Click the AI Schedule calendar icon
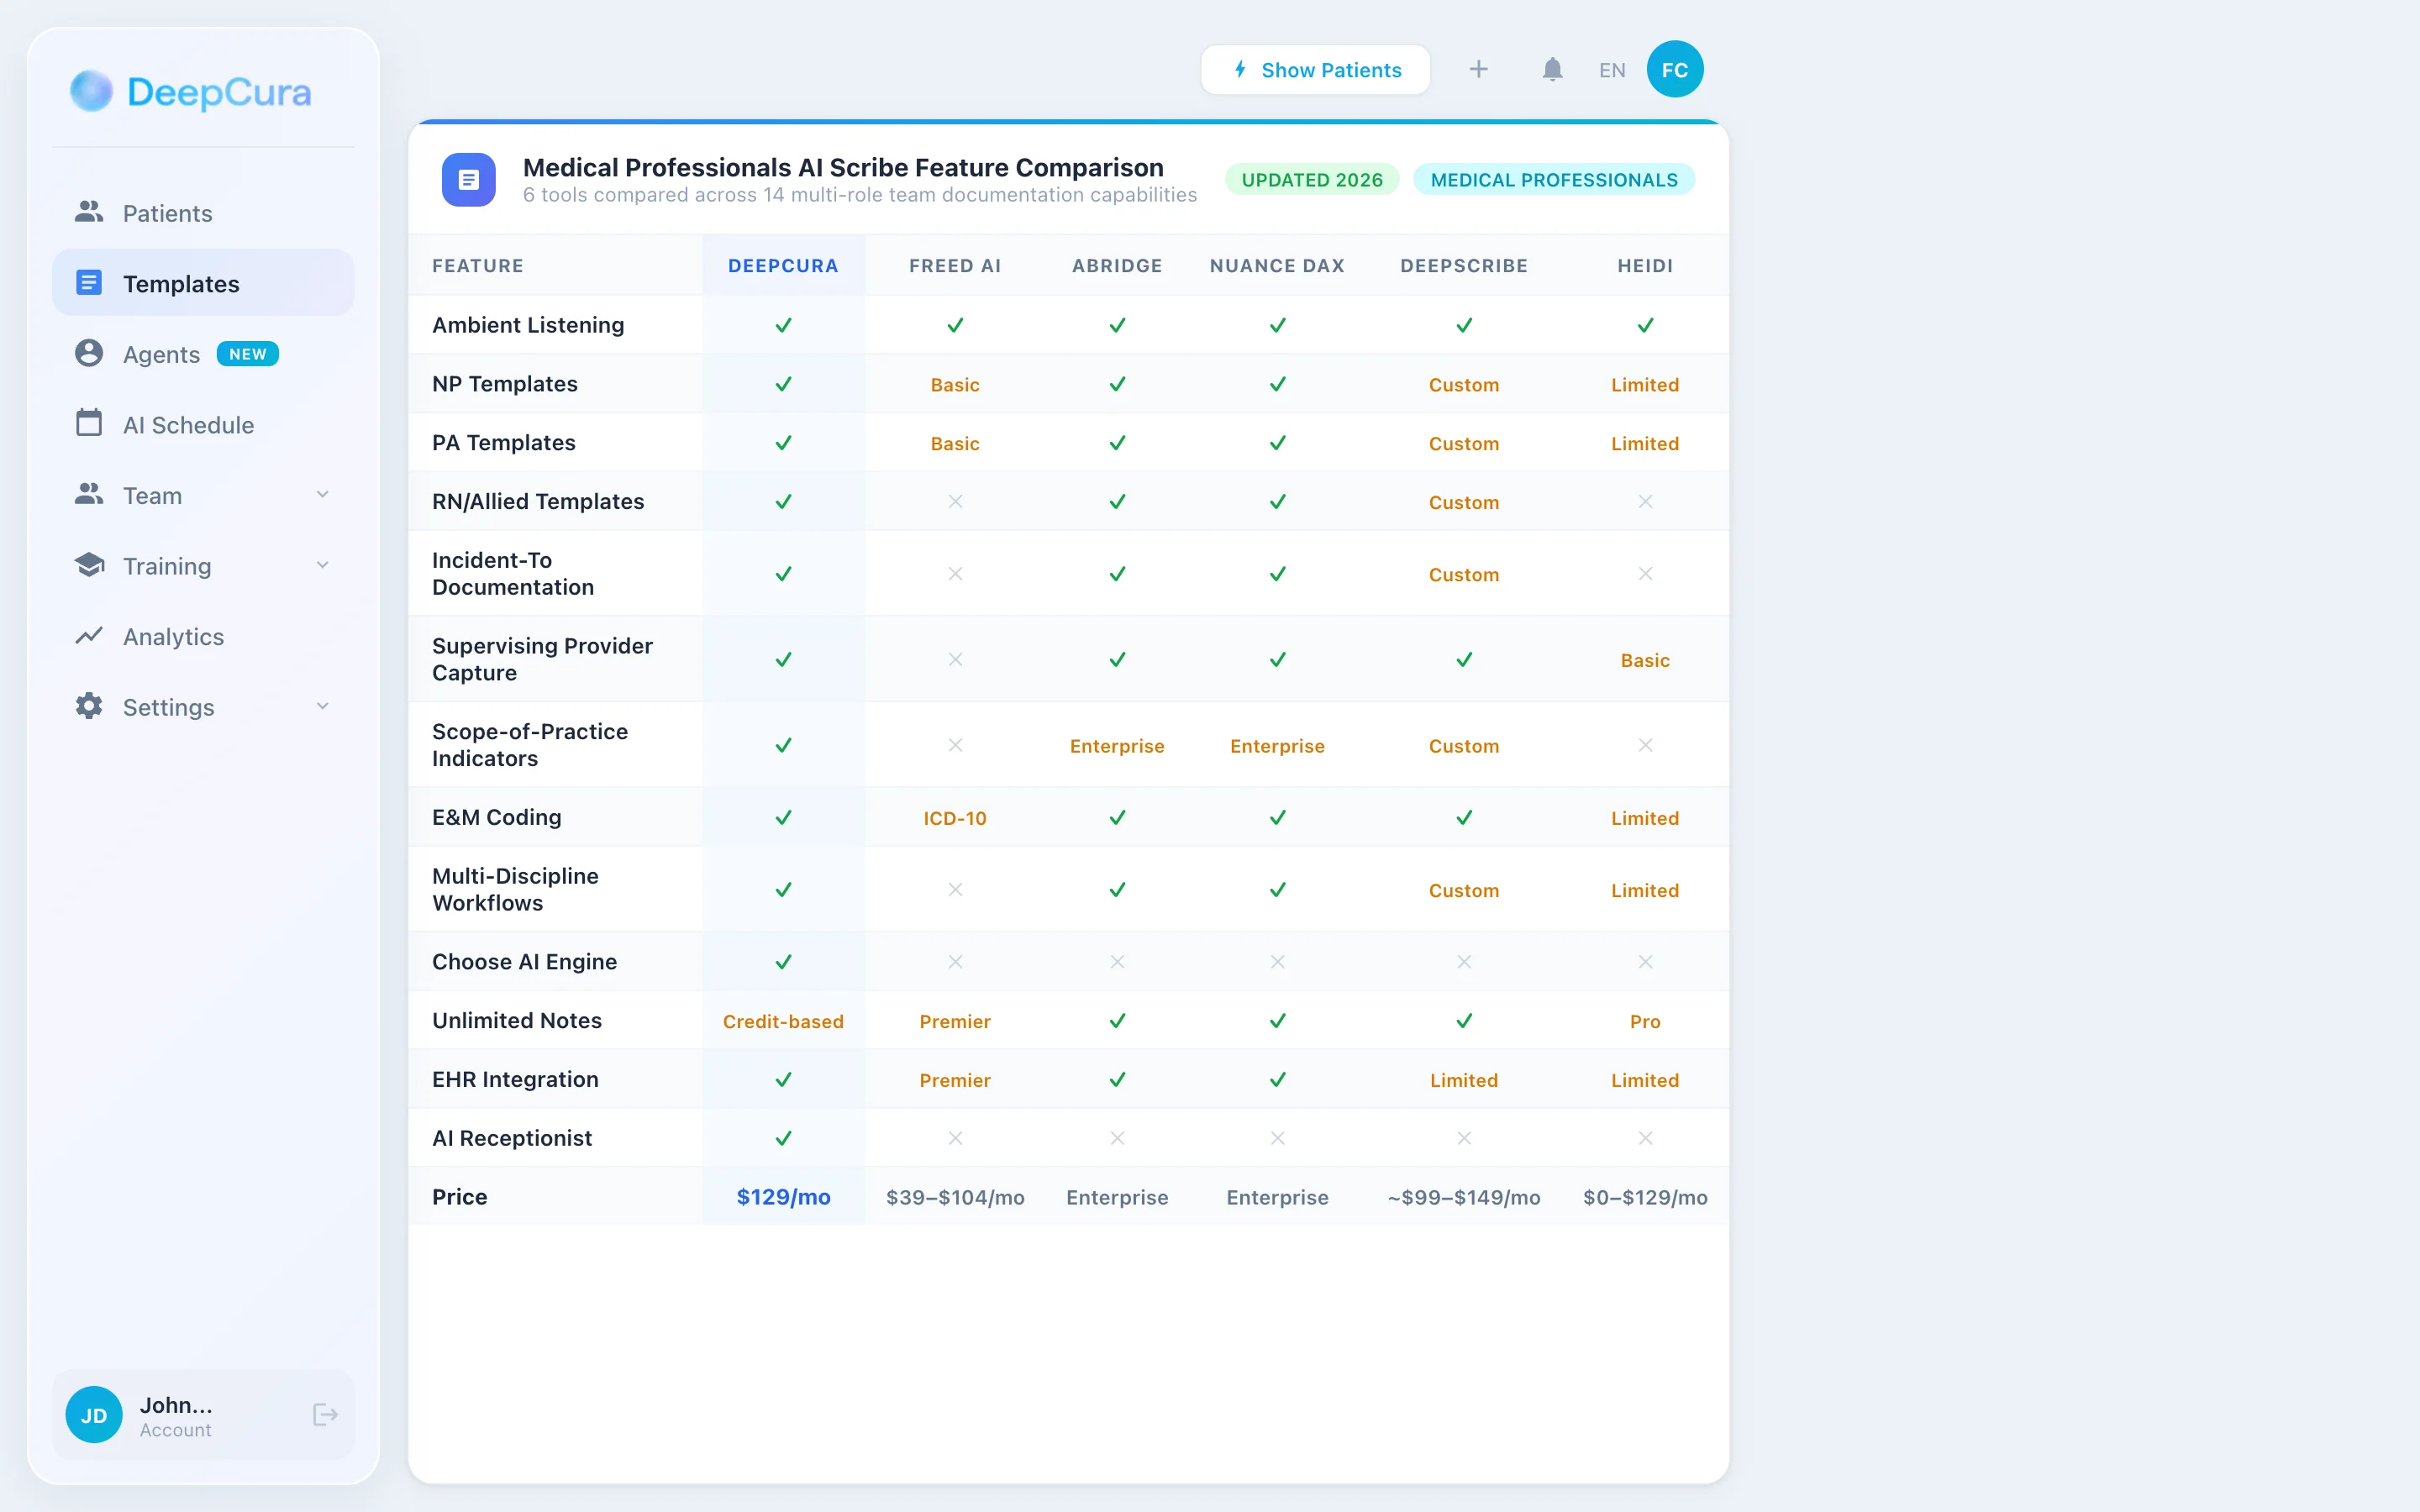2420x1512 pixels. tap(89, 424)
